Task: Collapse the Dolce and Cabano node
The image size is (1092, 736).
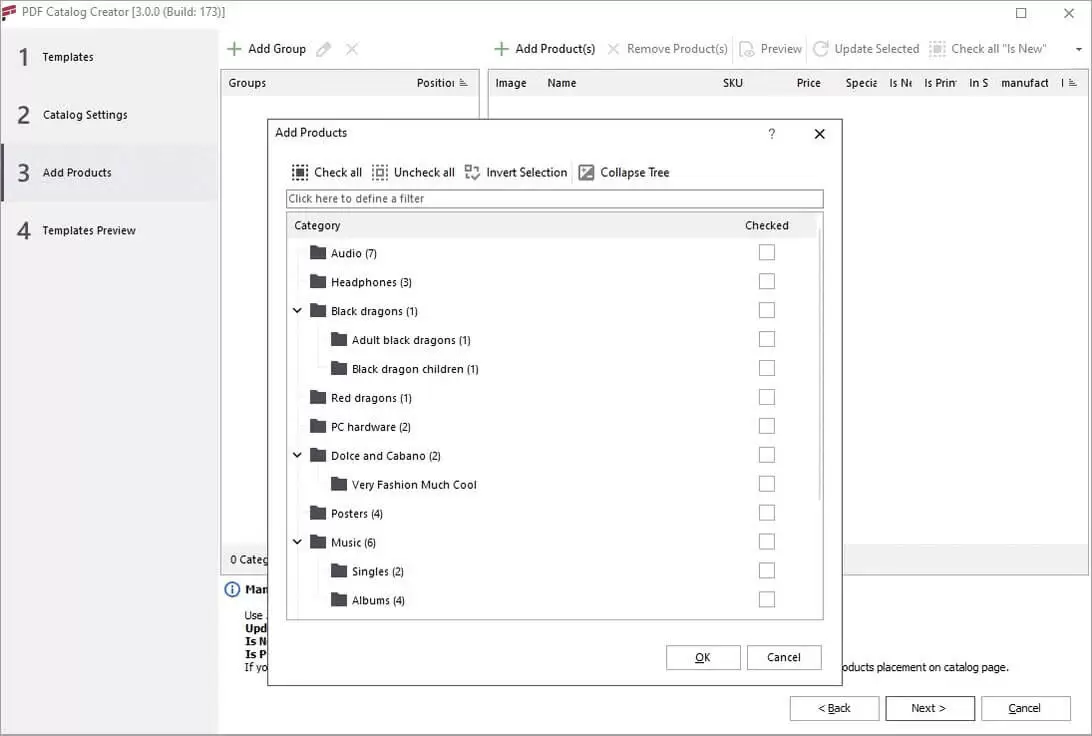Action: point(298,456)
